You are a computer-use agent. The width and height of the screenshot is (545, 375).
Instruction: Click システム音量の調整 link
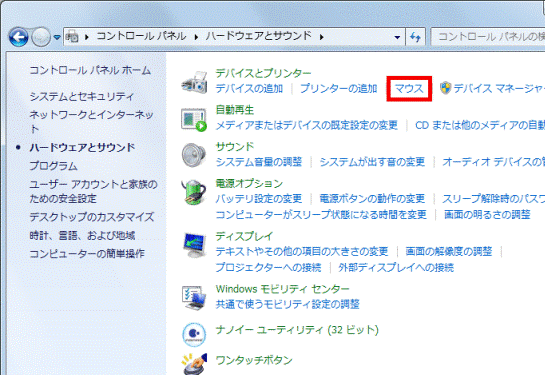point(259,162)
